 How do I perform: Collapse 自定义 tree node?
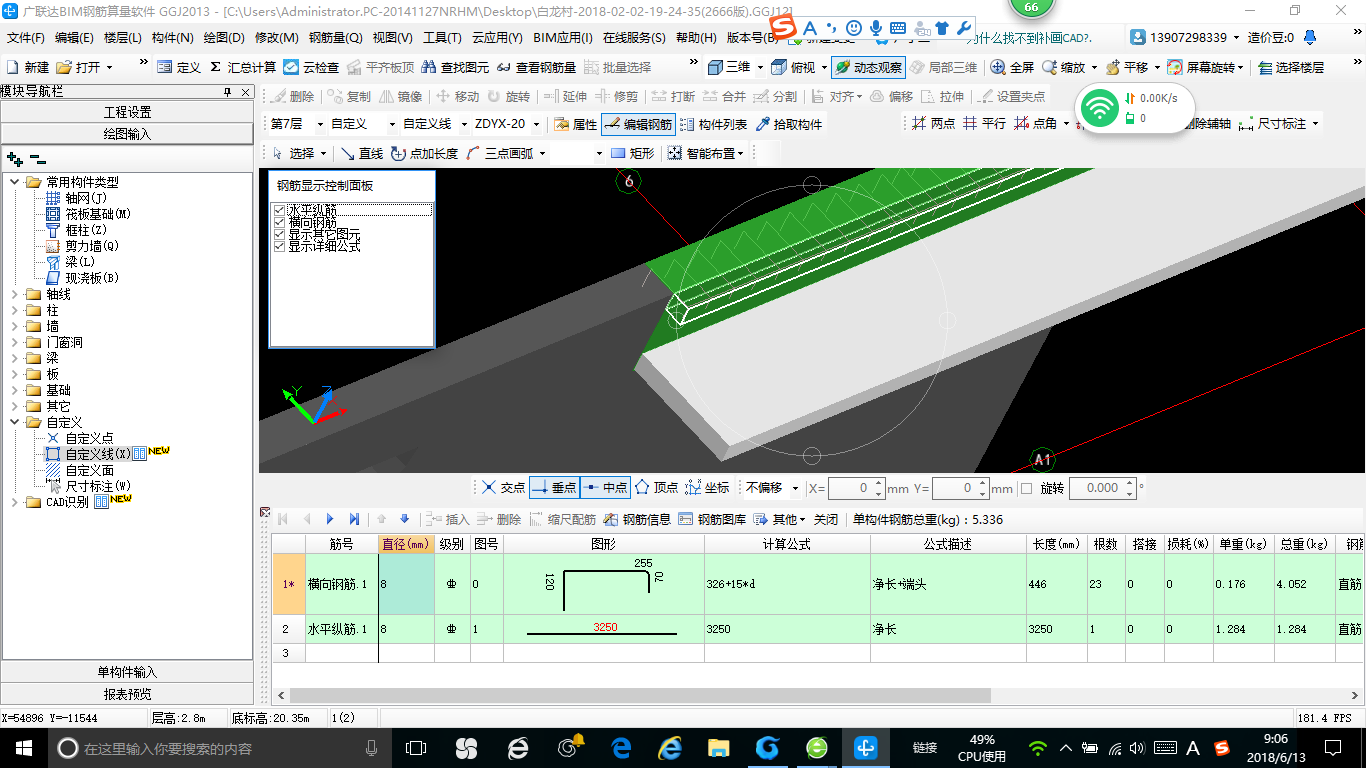click(x=16, y=422)
